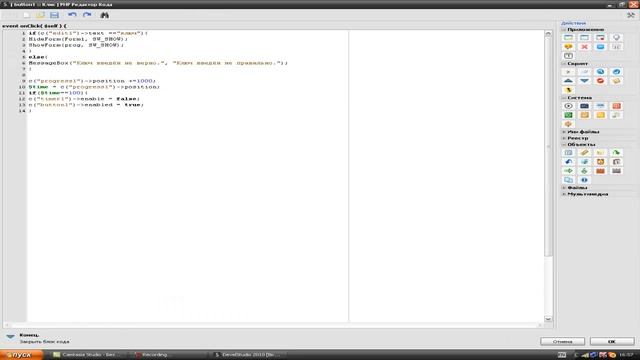Open search with the binoculars icon
640x360 pixels.
tap(104, 15)
